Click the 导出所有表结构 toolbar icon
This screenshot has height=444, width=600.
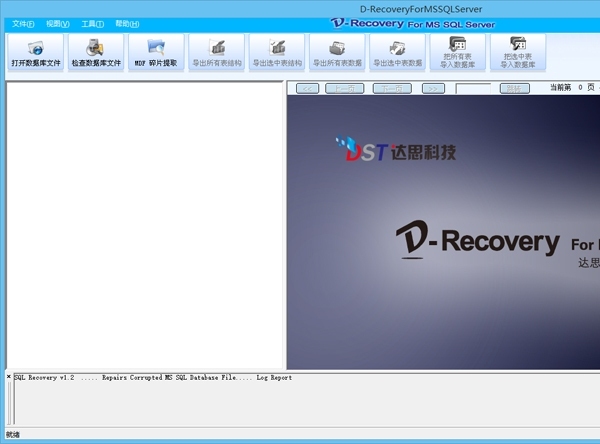(x=217, y=52)
